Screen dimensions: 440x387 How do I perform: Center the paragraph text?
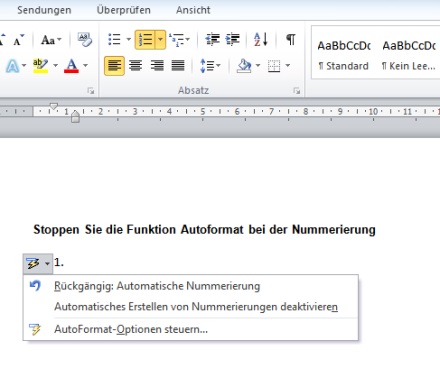click(x=135, y=66)
